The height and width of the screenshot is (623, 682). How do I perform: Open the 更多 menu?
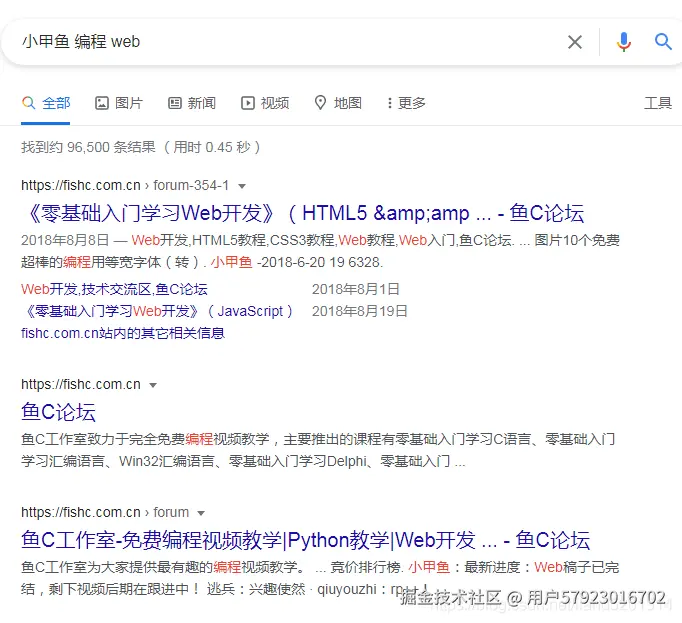tap(406, 103)
